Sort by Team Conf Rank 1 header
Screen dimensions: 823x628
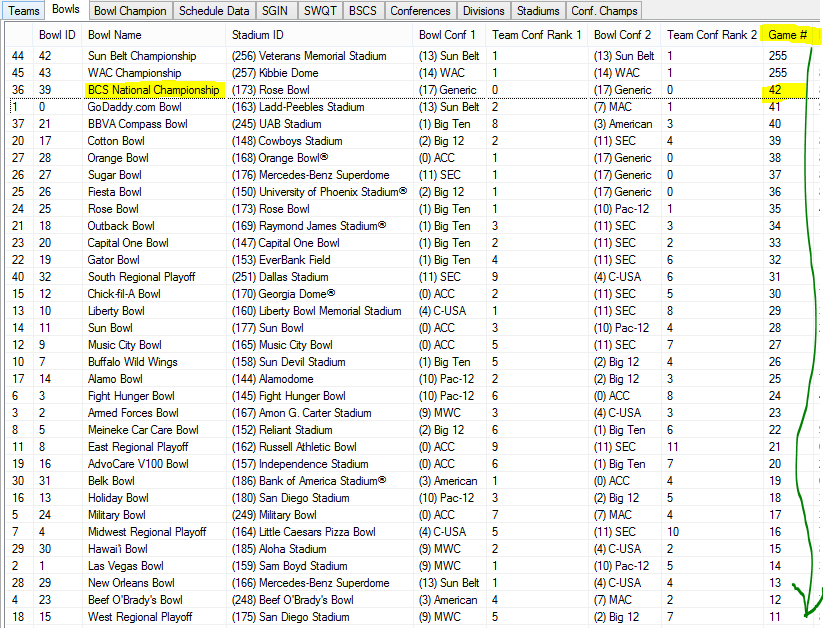coord(537,35)
